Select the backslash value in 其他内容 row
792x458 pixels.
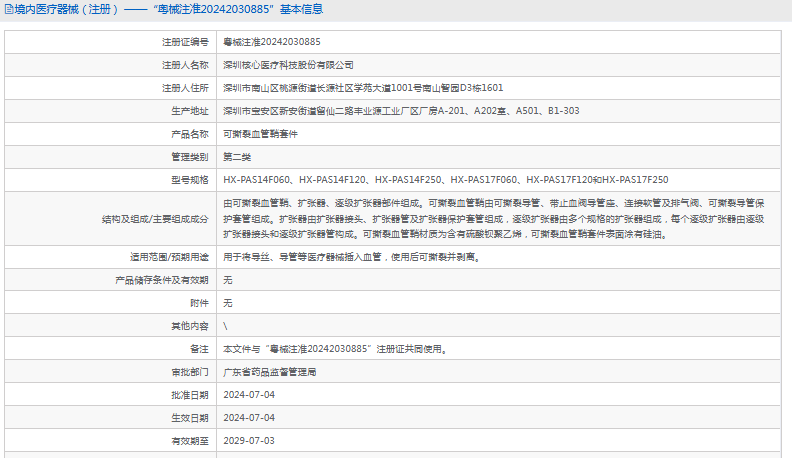point(225,326)
